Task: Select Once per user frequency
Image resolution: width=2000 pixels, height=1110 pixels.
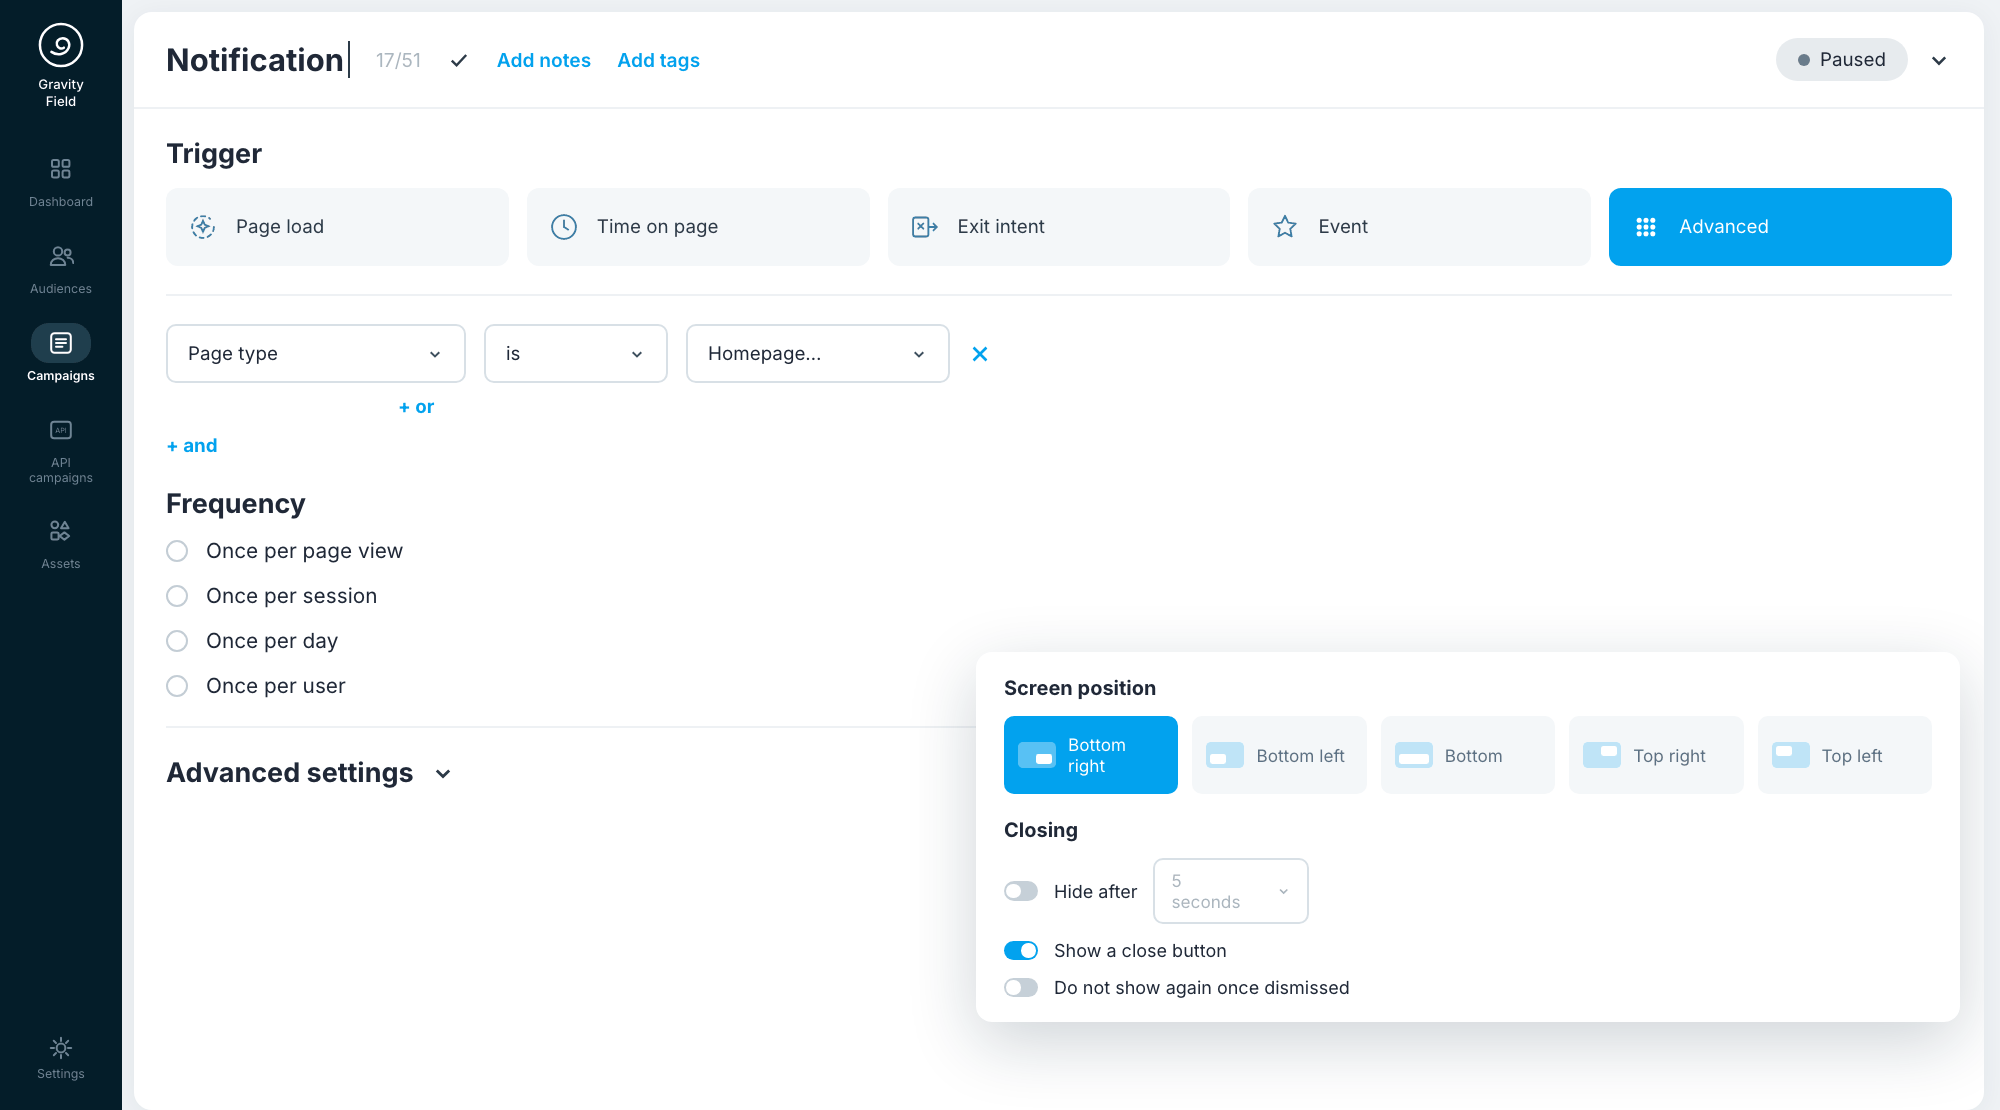Action: click(177, 686)
